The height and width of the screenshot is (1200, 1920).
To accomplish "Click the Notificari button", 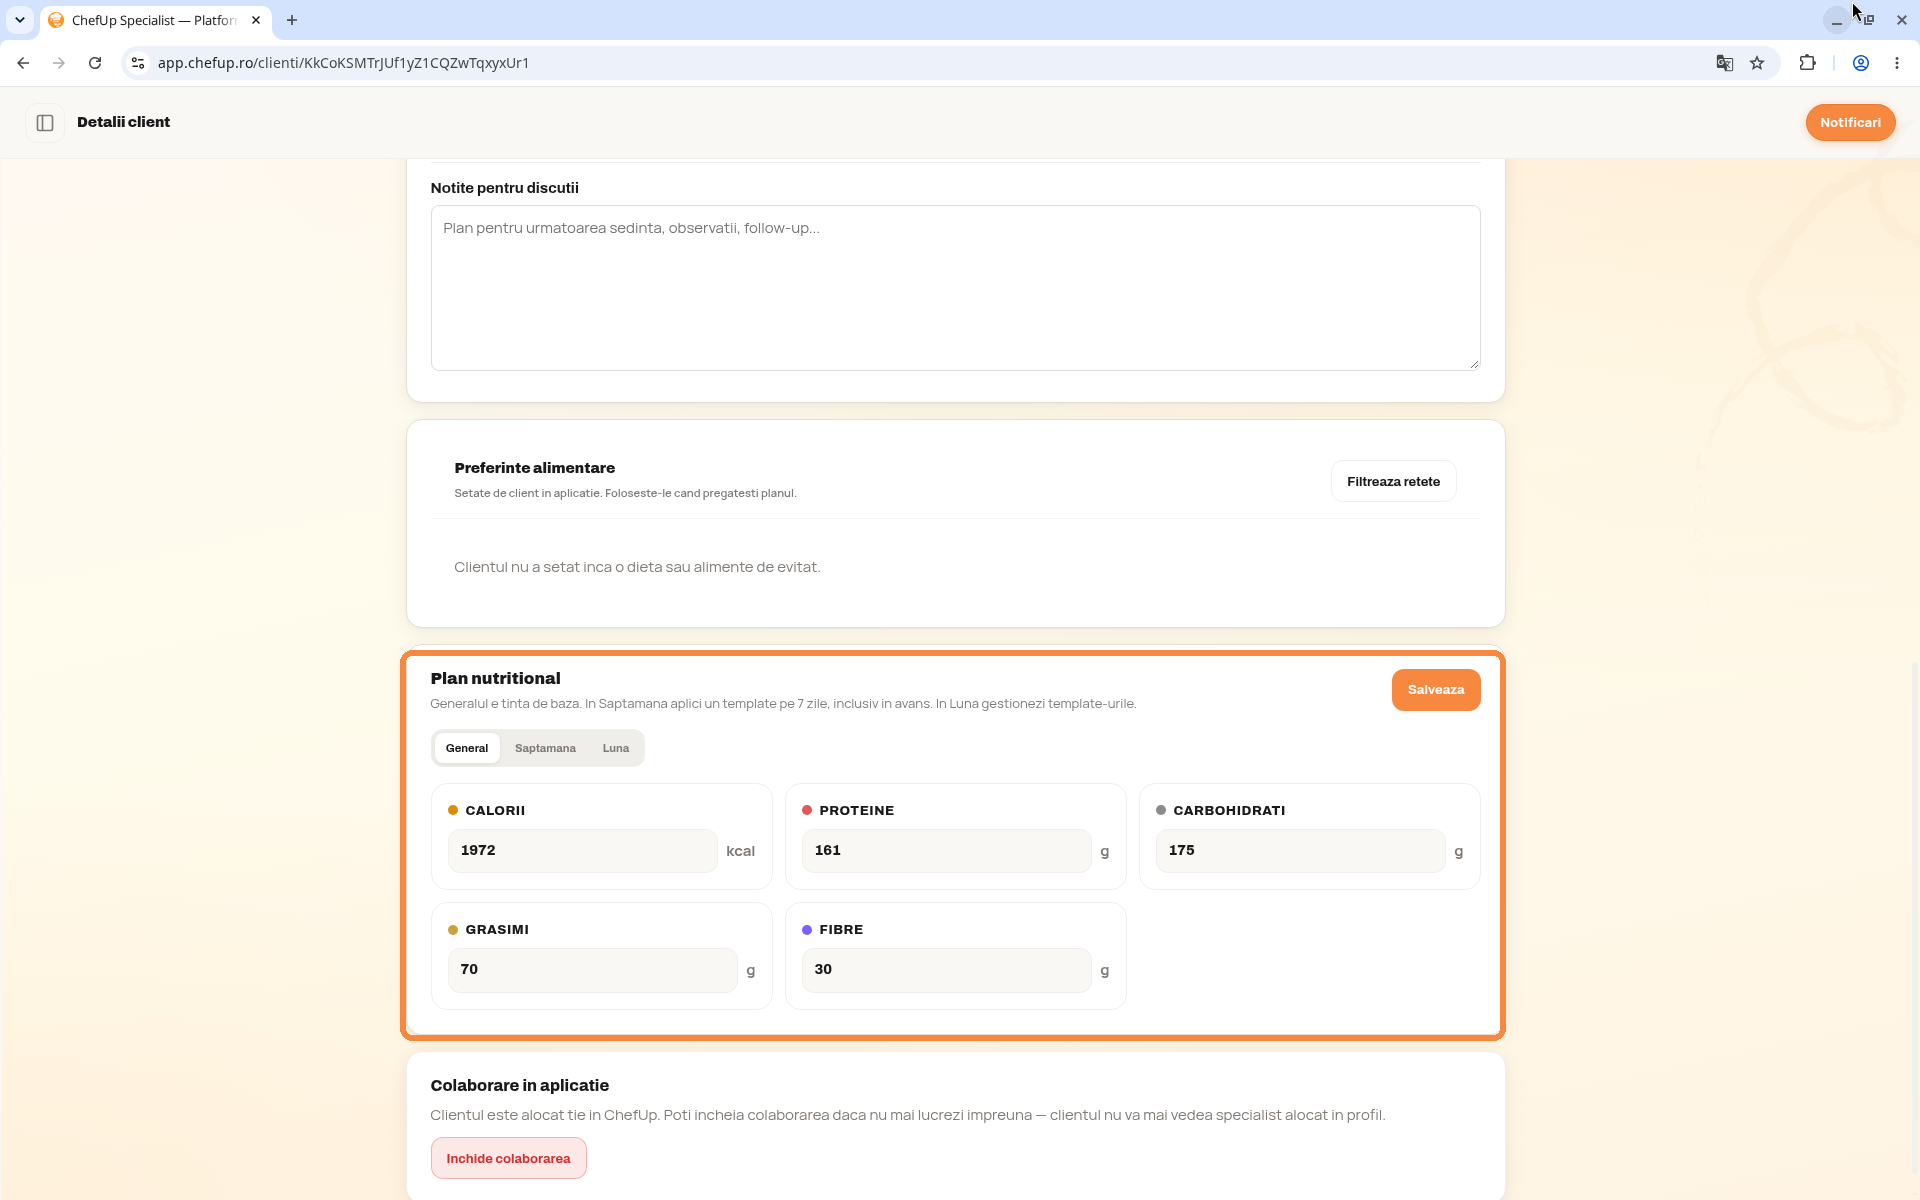I will click(1850, 122).
